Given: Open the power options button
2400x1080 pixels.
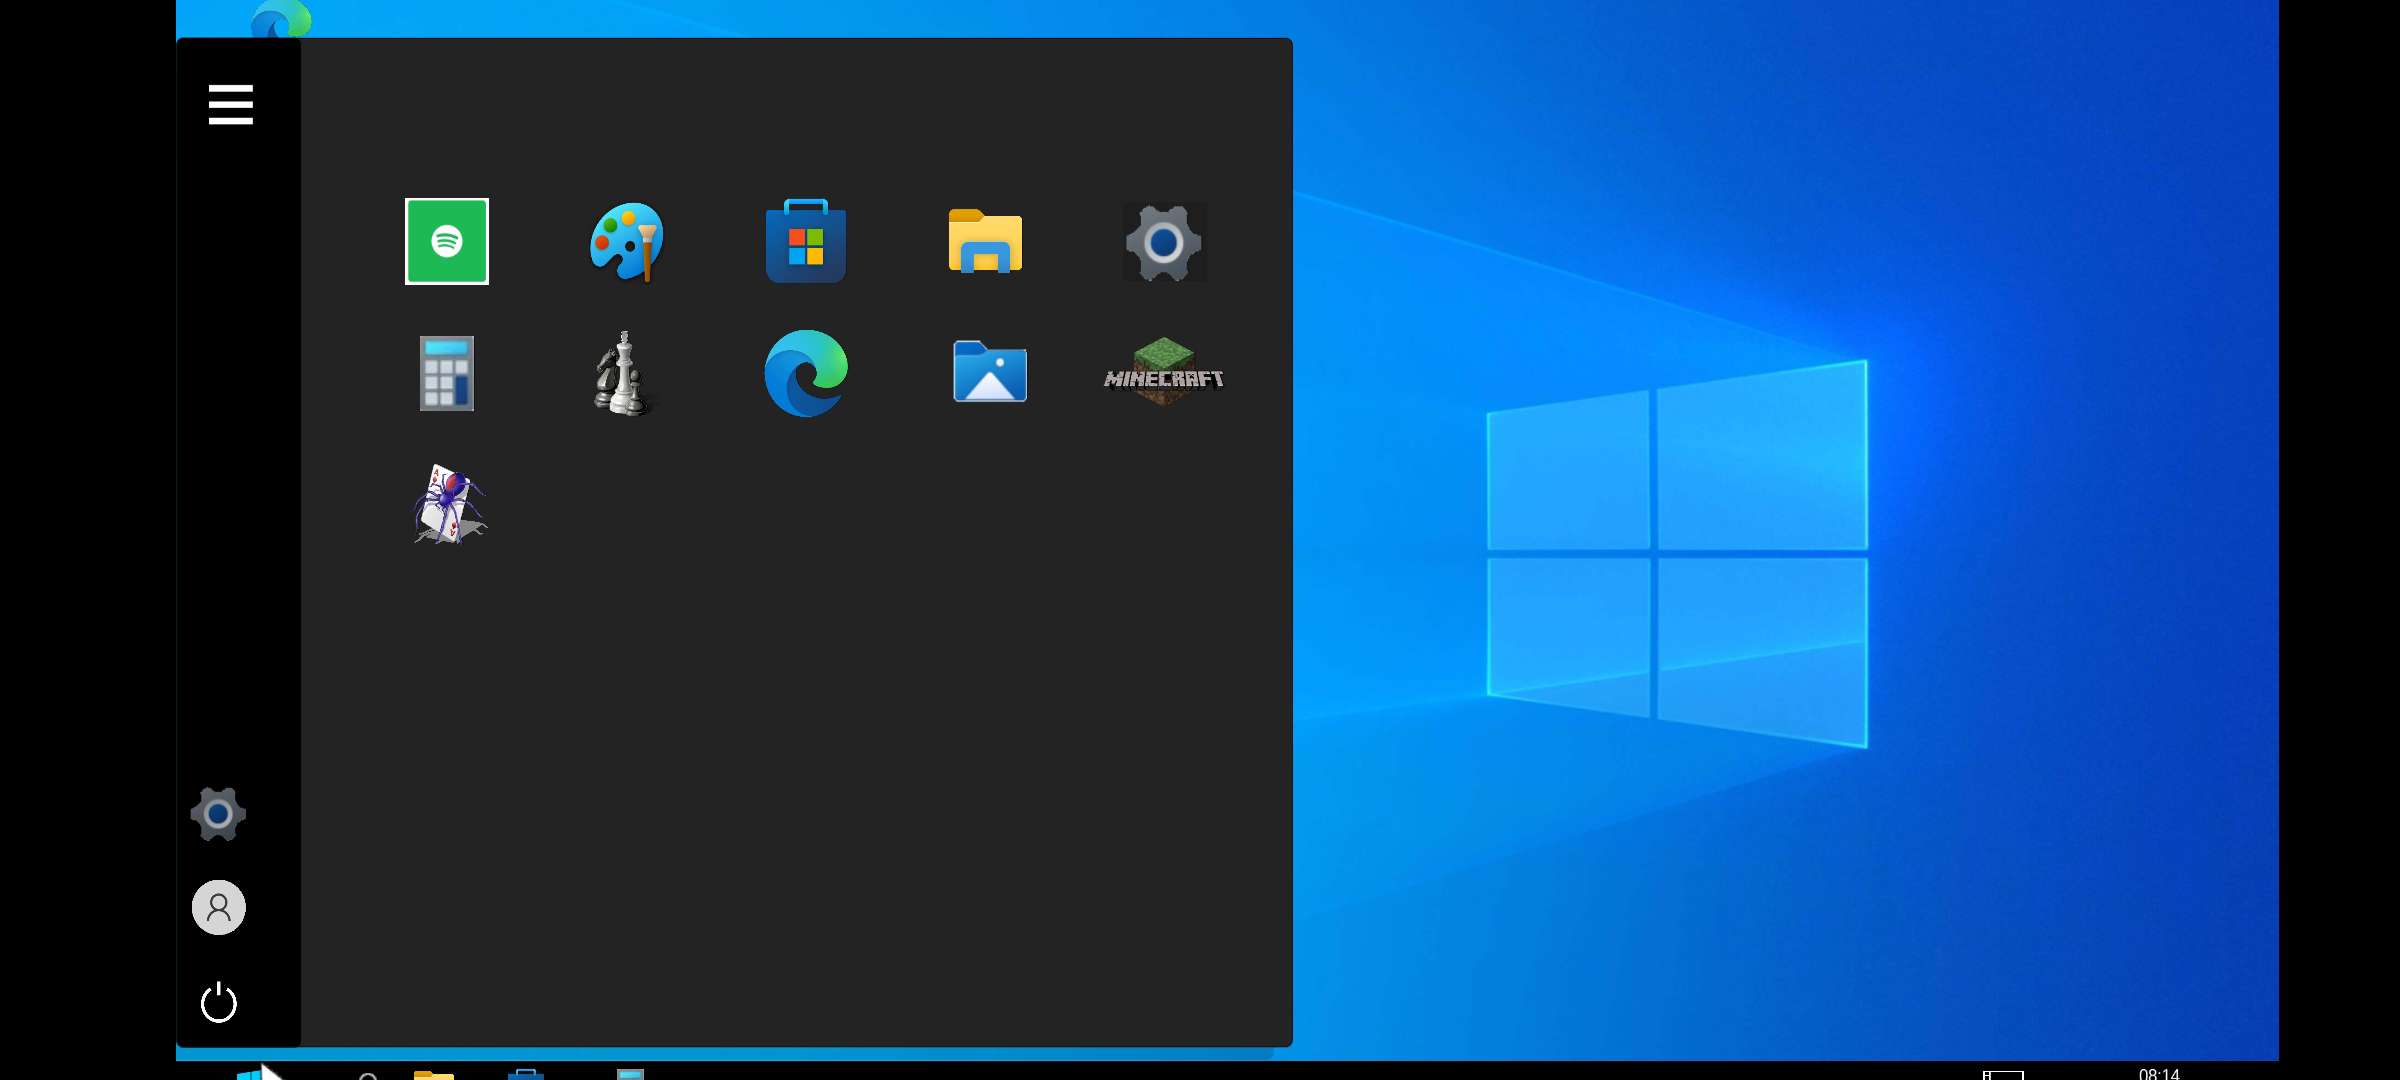Looking at the screenshot, I should (x=218, y=1002).
